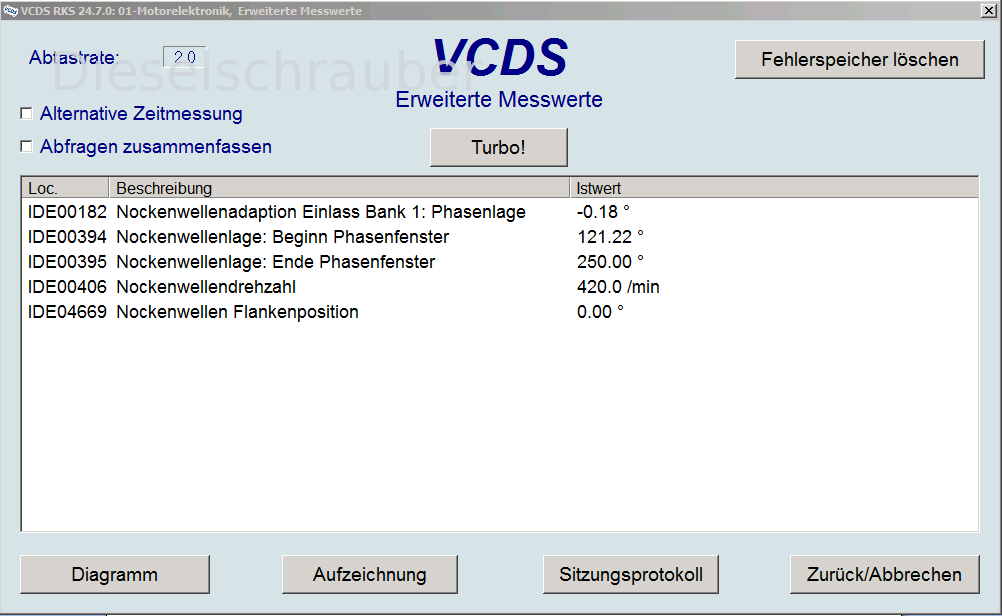
Task: Select row IDE00394
Action: coord(500,237)
